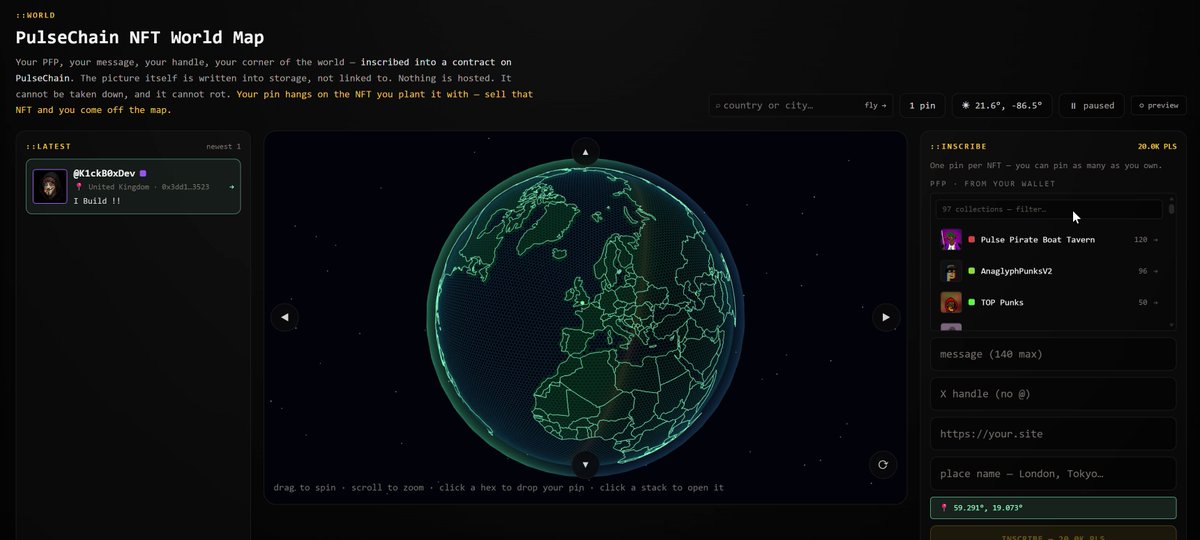
Task: Click the ::WORLD header label
Action: click(x=35, y=16)
